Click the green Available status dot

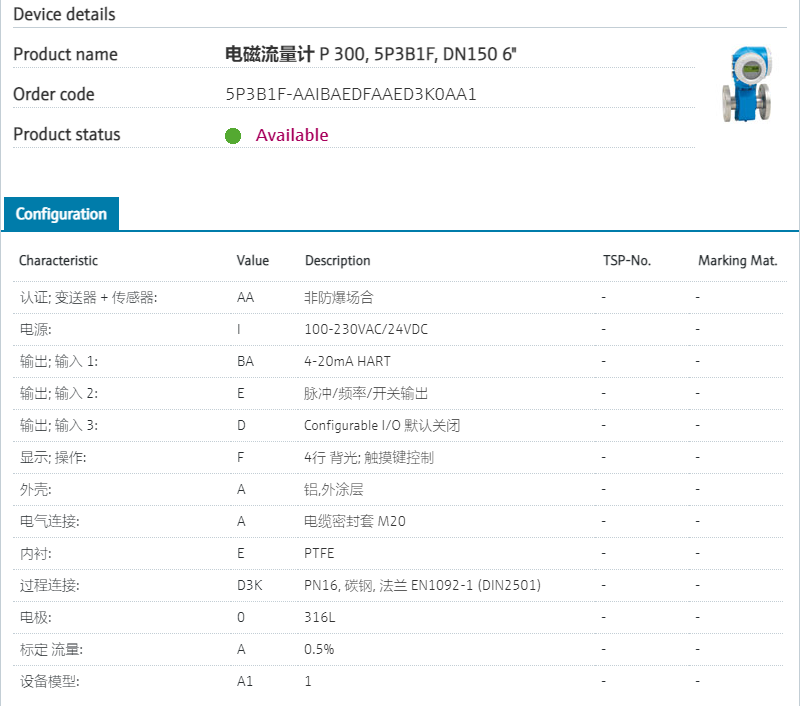click(x=233, y=136)
